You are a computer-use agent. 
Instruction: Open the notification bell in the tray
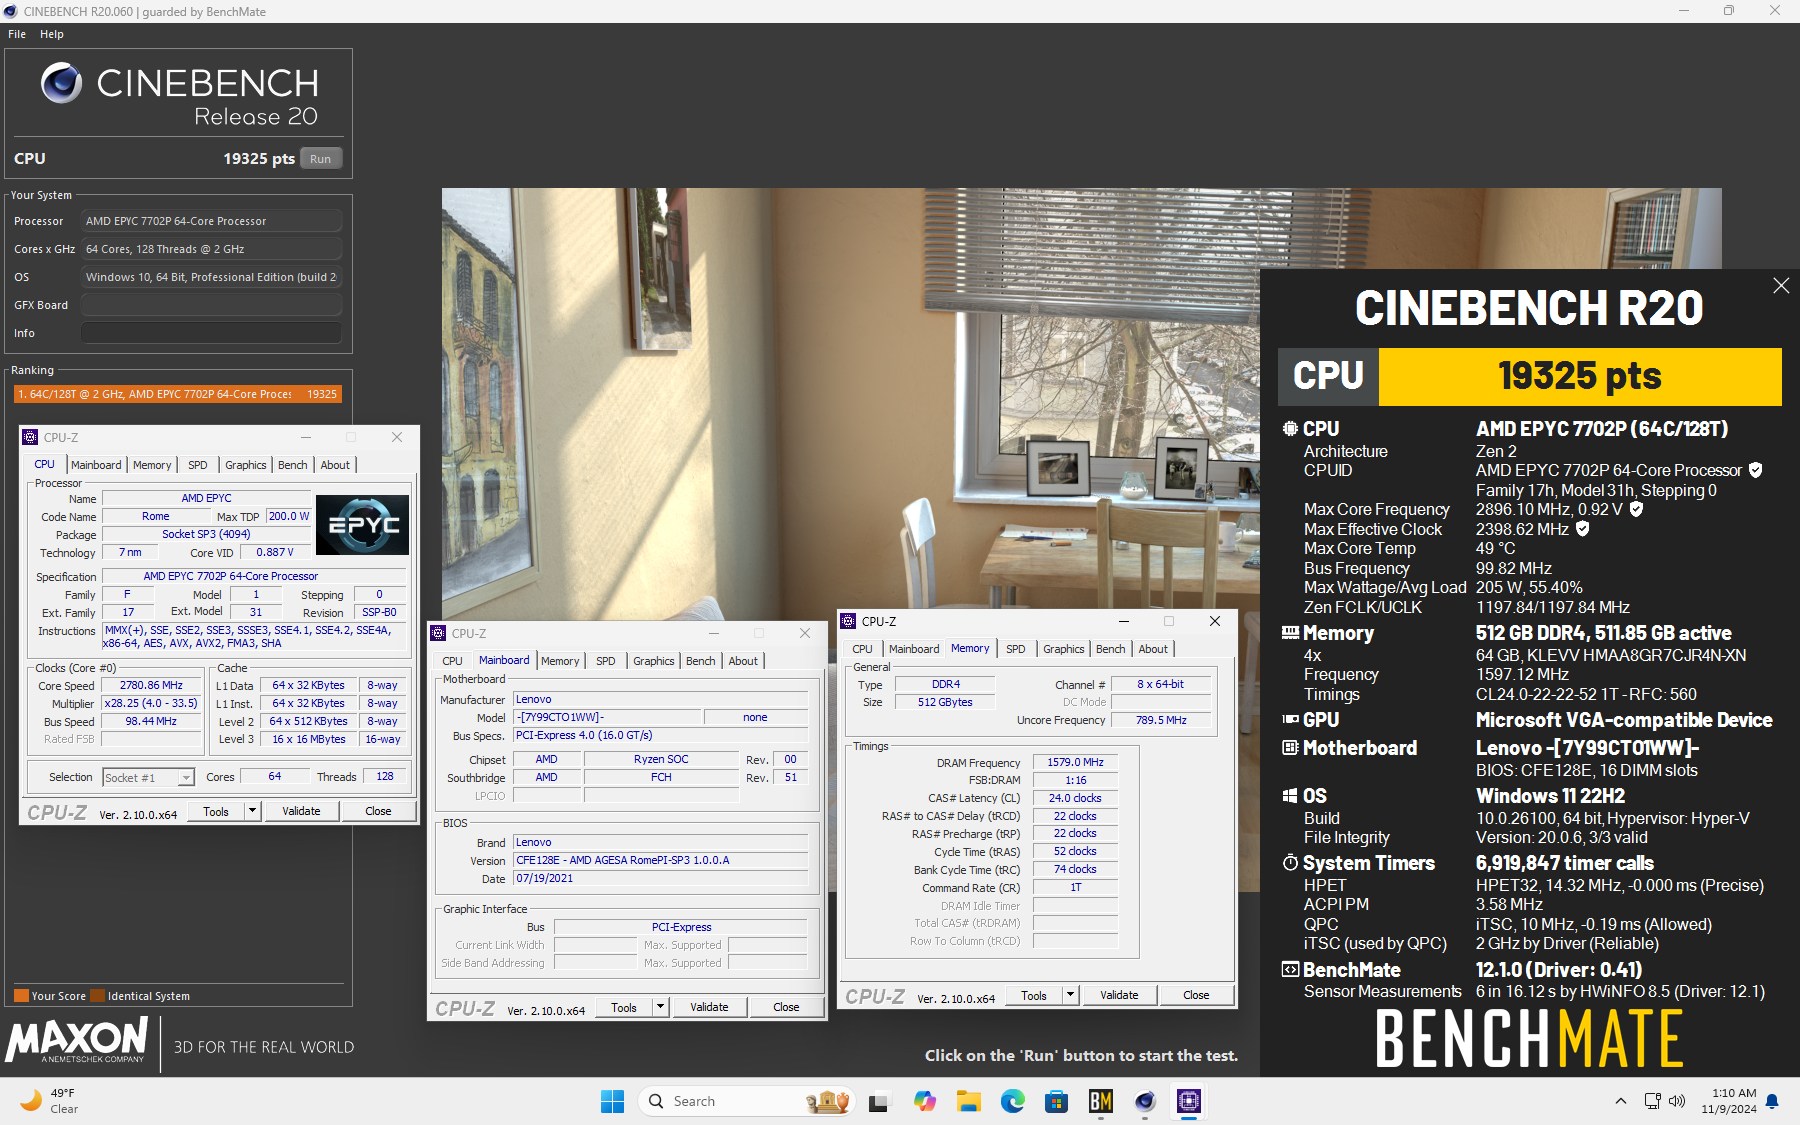click(x=1772, y=1101)
